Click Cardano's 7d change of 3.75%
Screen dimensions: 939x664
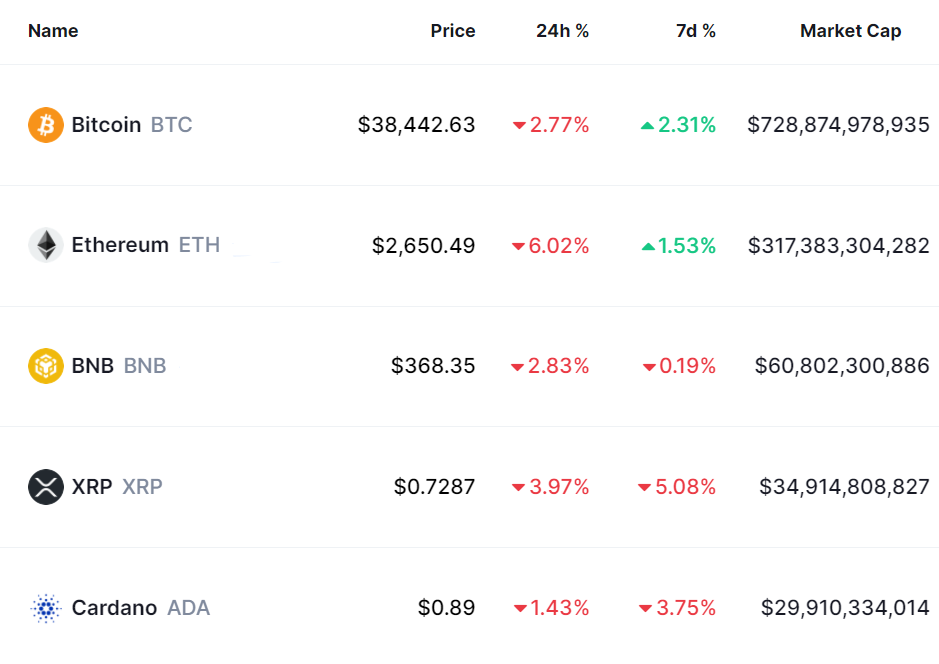686,608
